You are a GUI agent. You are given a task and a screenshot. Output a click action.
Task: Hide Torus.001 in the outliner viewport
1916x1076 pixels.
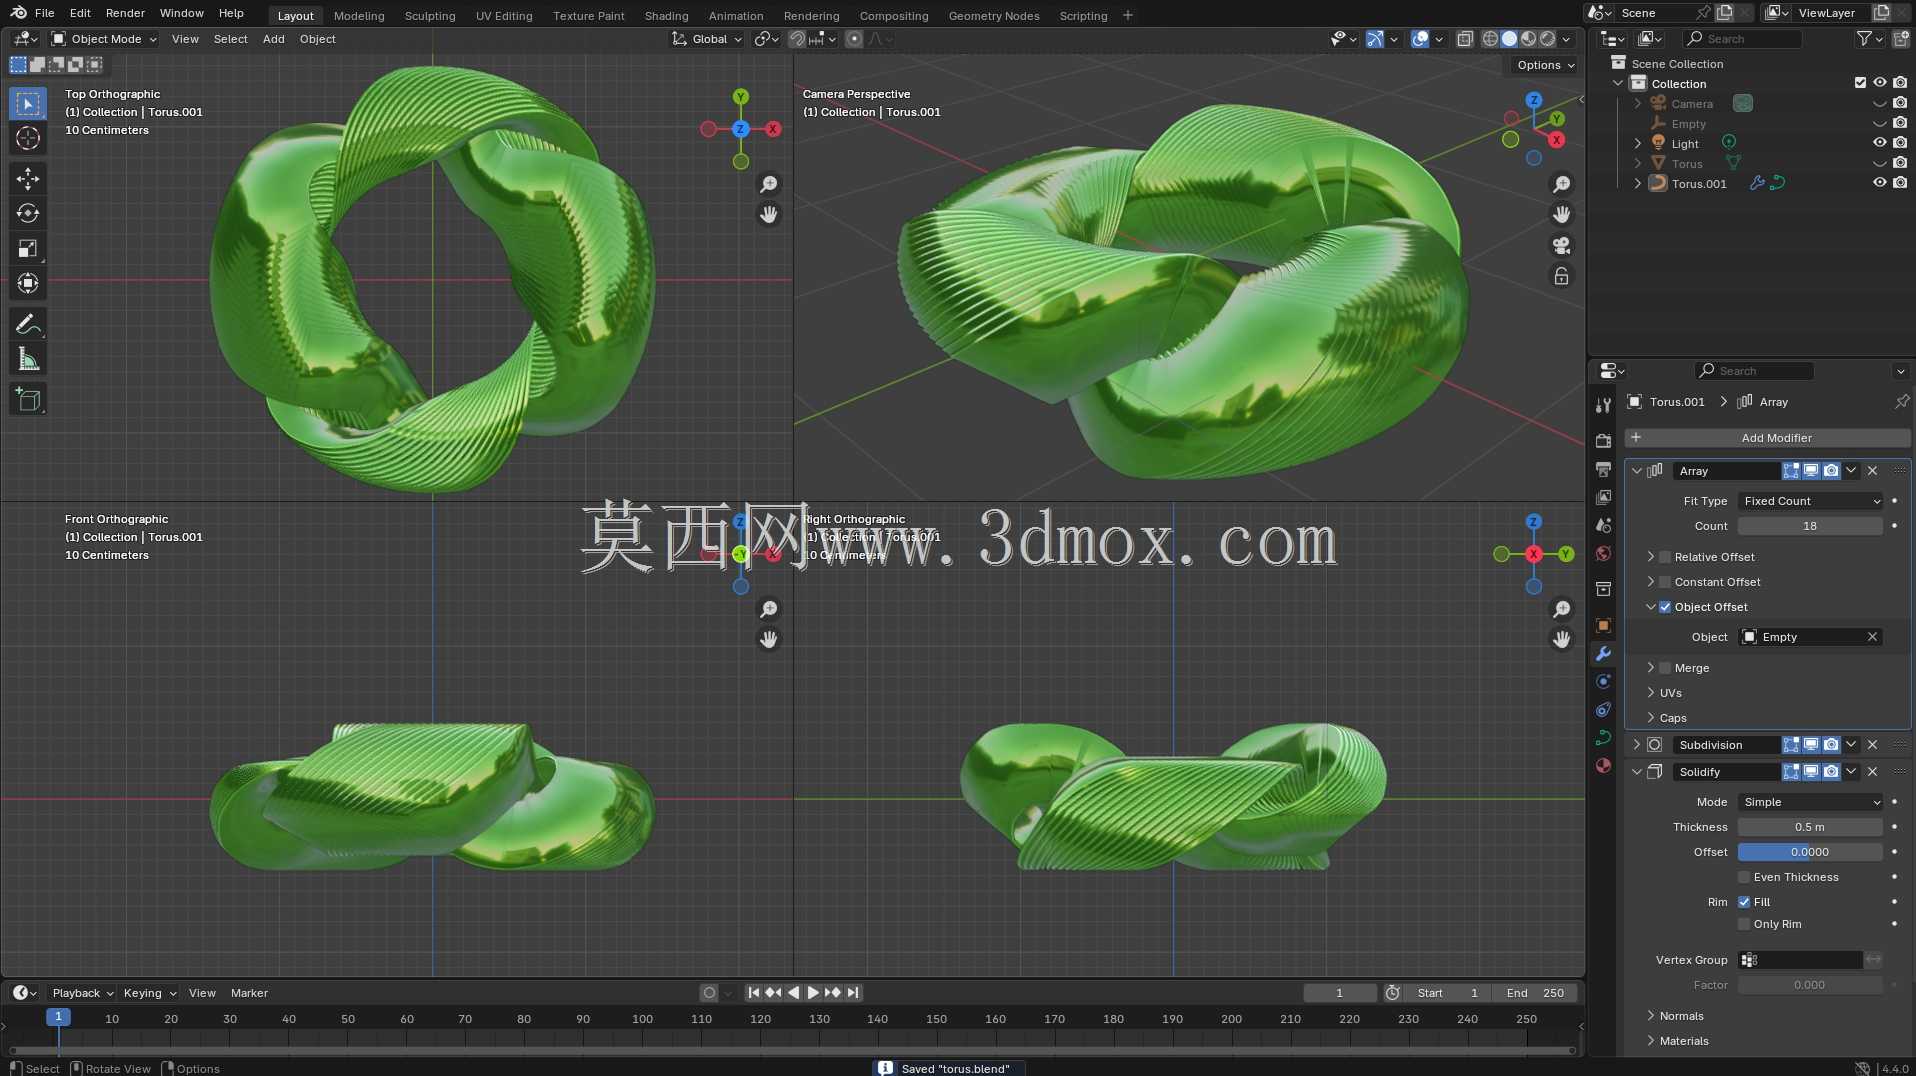pos(1879,183)
